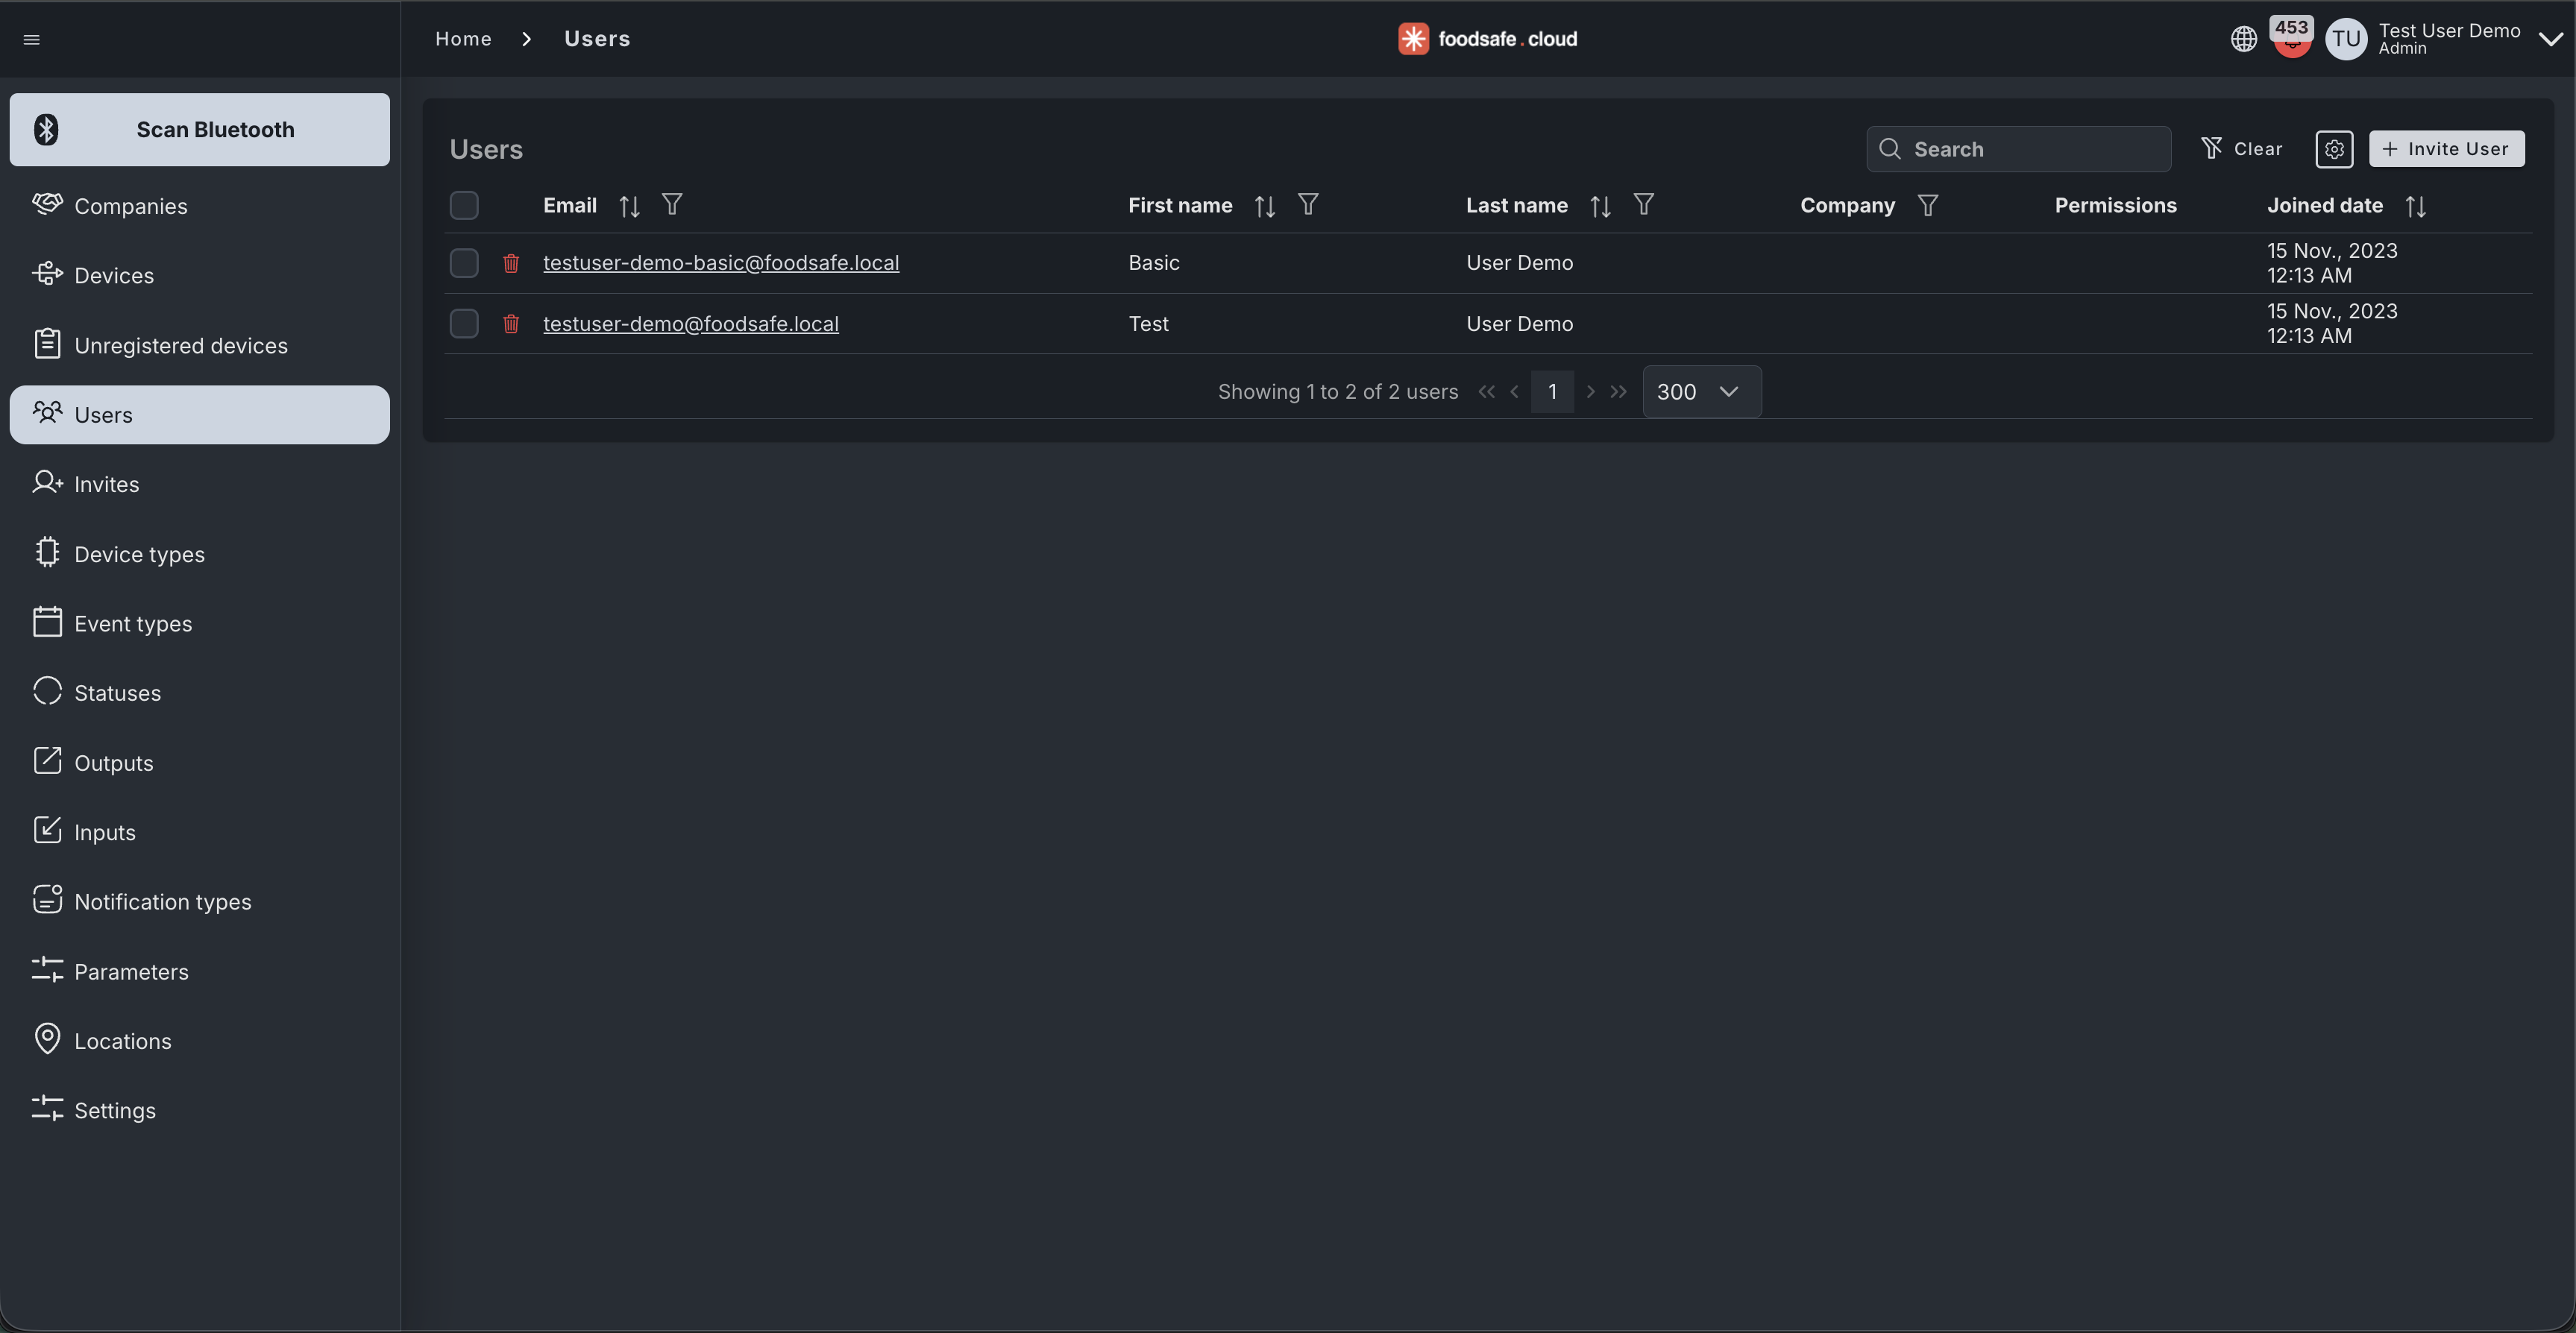Navigate to Notification types
Image resolution: width=2576 pixels, height=1333 pixels.
tap(163, 900)
